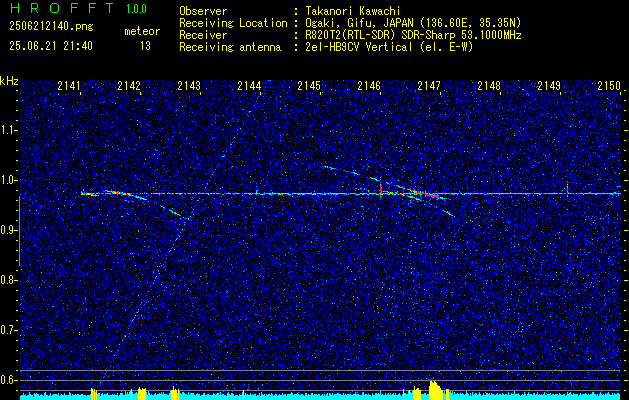
Task: Click the Receiver field label
Action: pyautogui.click(x=203, y=35)
